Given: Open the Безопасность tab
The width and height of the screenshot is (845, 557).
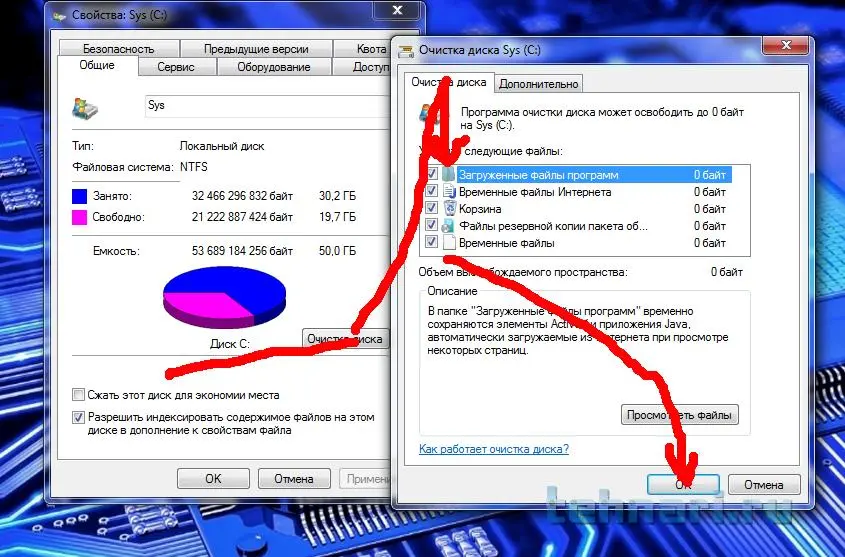Looking at the screenshot, I should click(119, 48).
